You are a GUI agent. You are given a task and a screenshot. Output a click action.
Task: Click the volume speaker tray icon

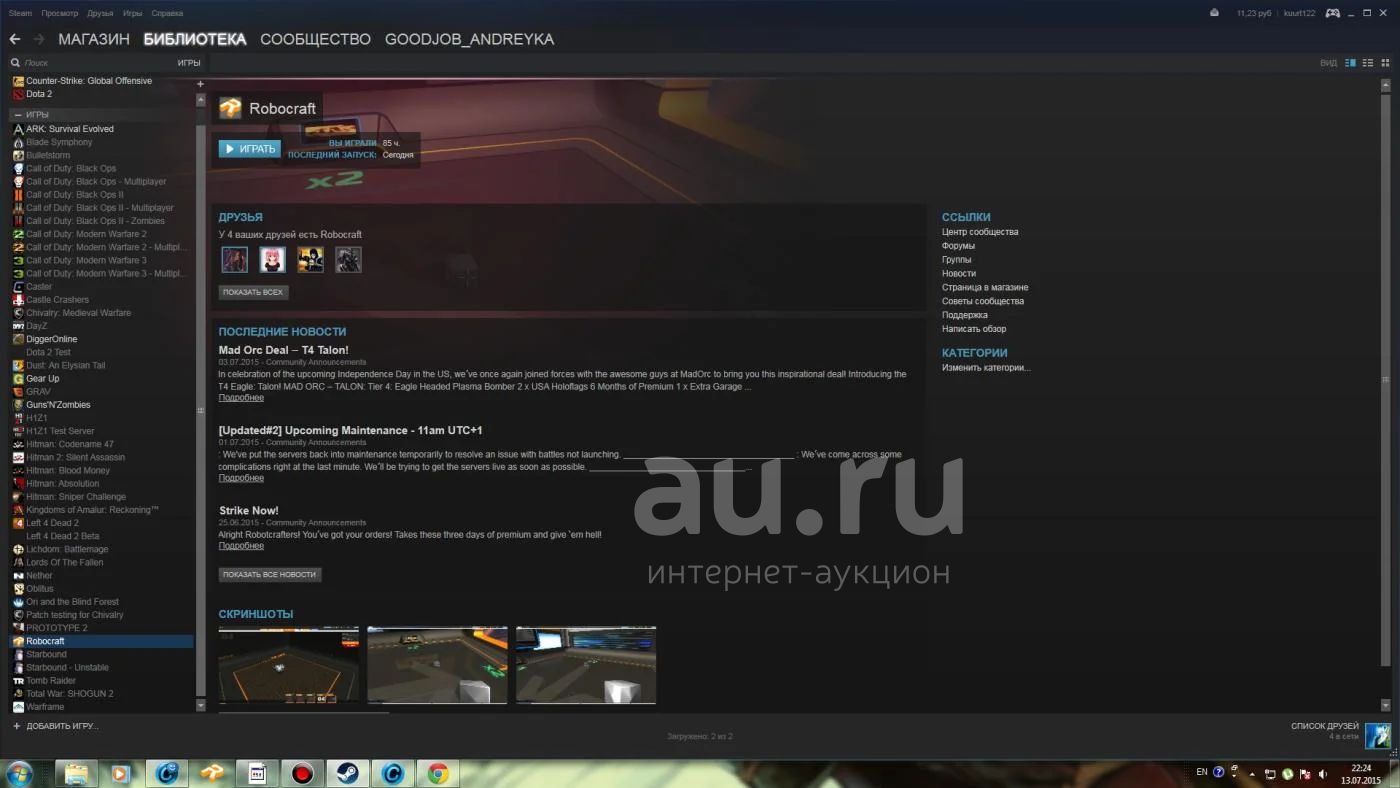tap(1323, 773)
